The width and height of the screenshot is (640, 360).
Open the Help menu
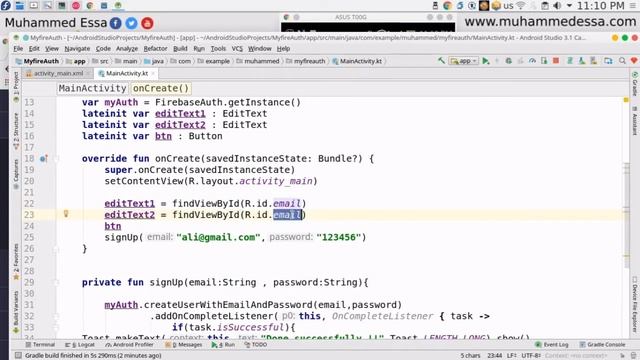283,49
